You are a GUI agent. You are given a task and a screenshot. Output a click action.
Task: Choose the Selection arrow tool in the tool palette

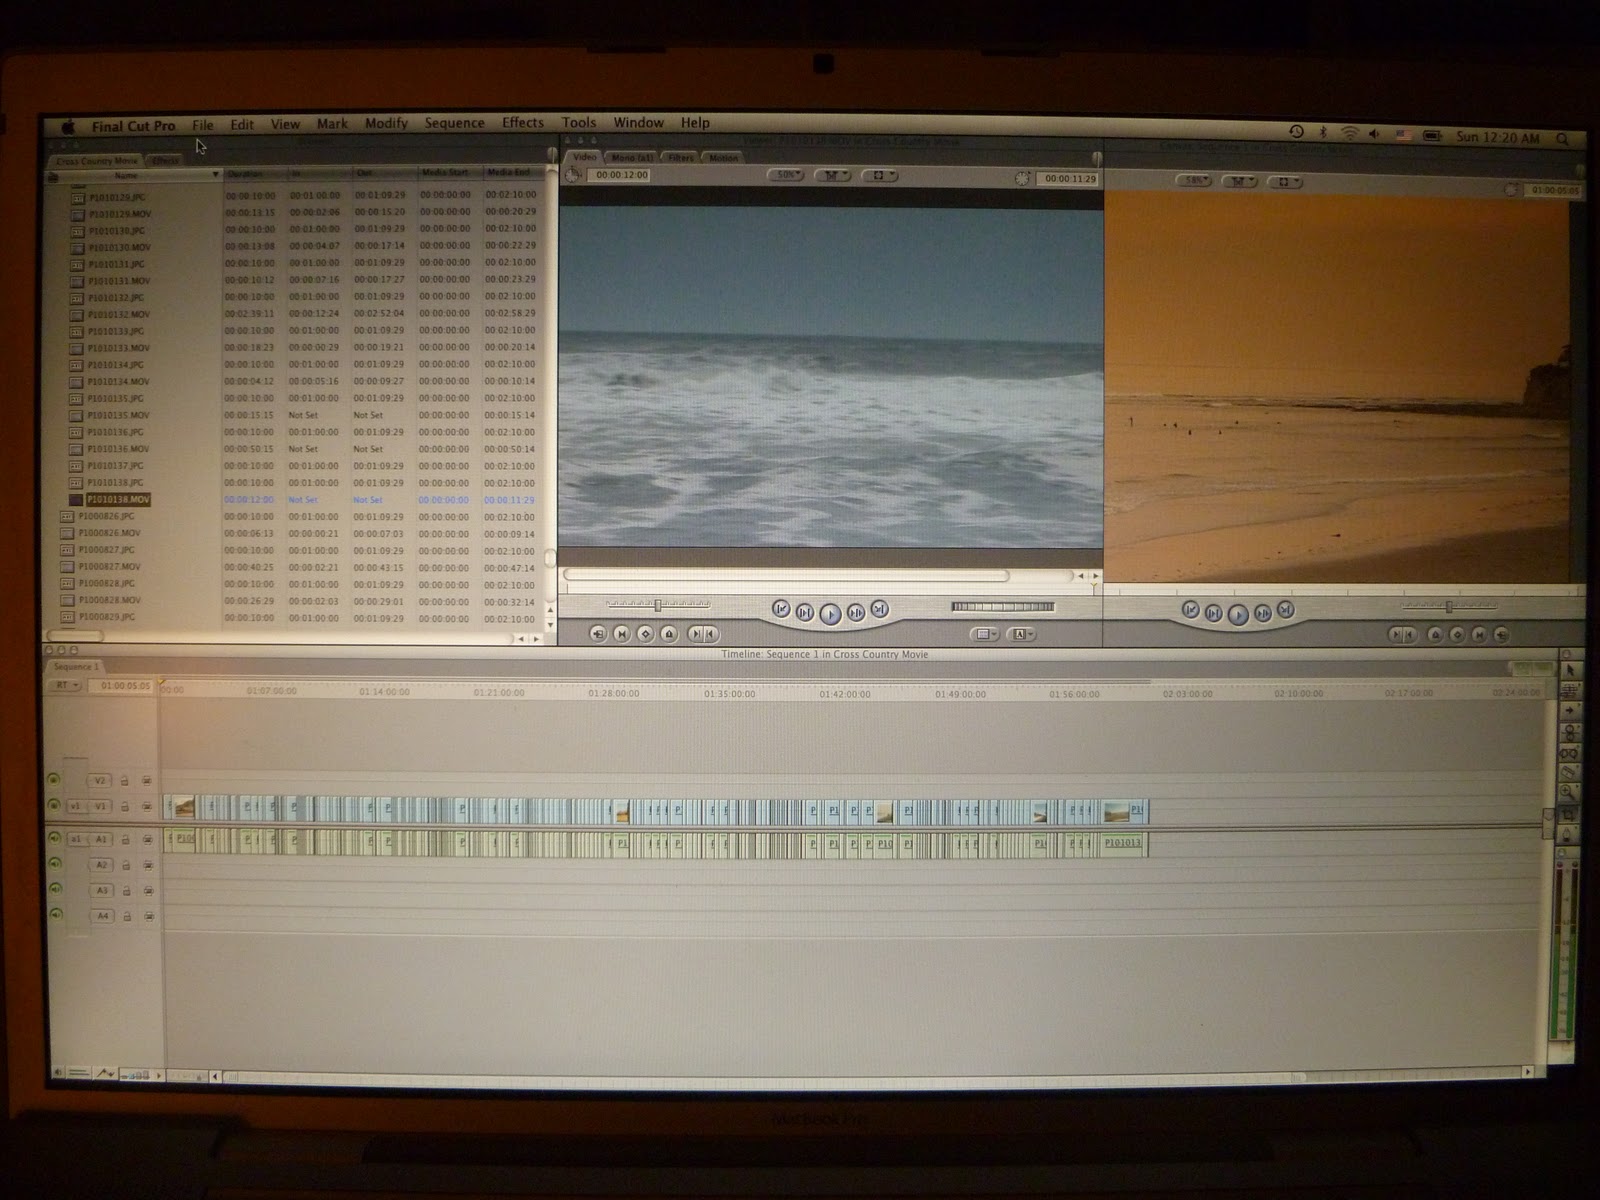[1569, 670]
